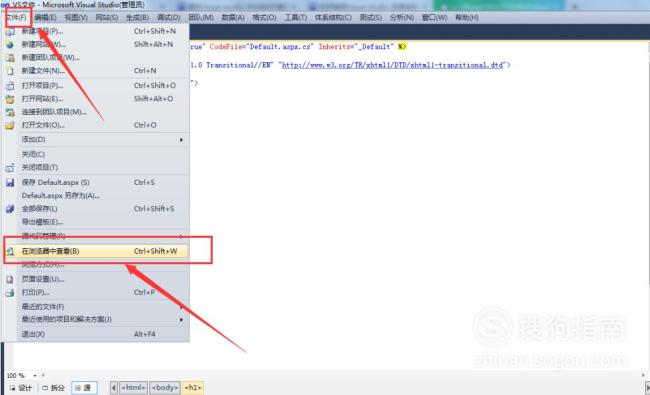Image resolution: width=650 pixels, height=395 pixels.
Task: Open the 窗口(W) menu
Action: (x=435, y=17)
